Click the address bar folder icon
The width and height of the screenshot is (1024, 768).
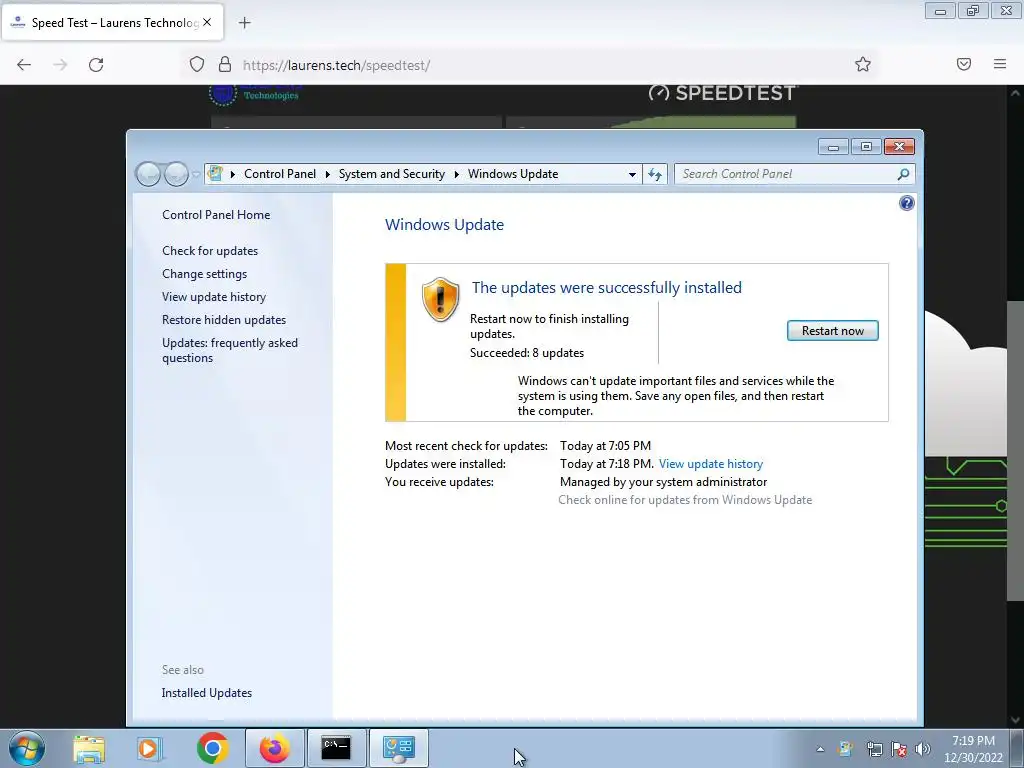point(215,174)
